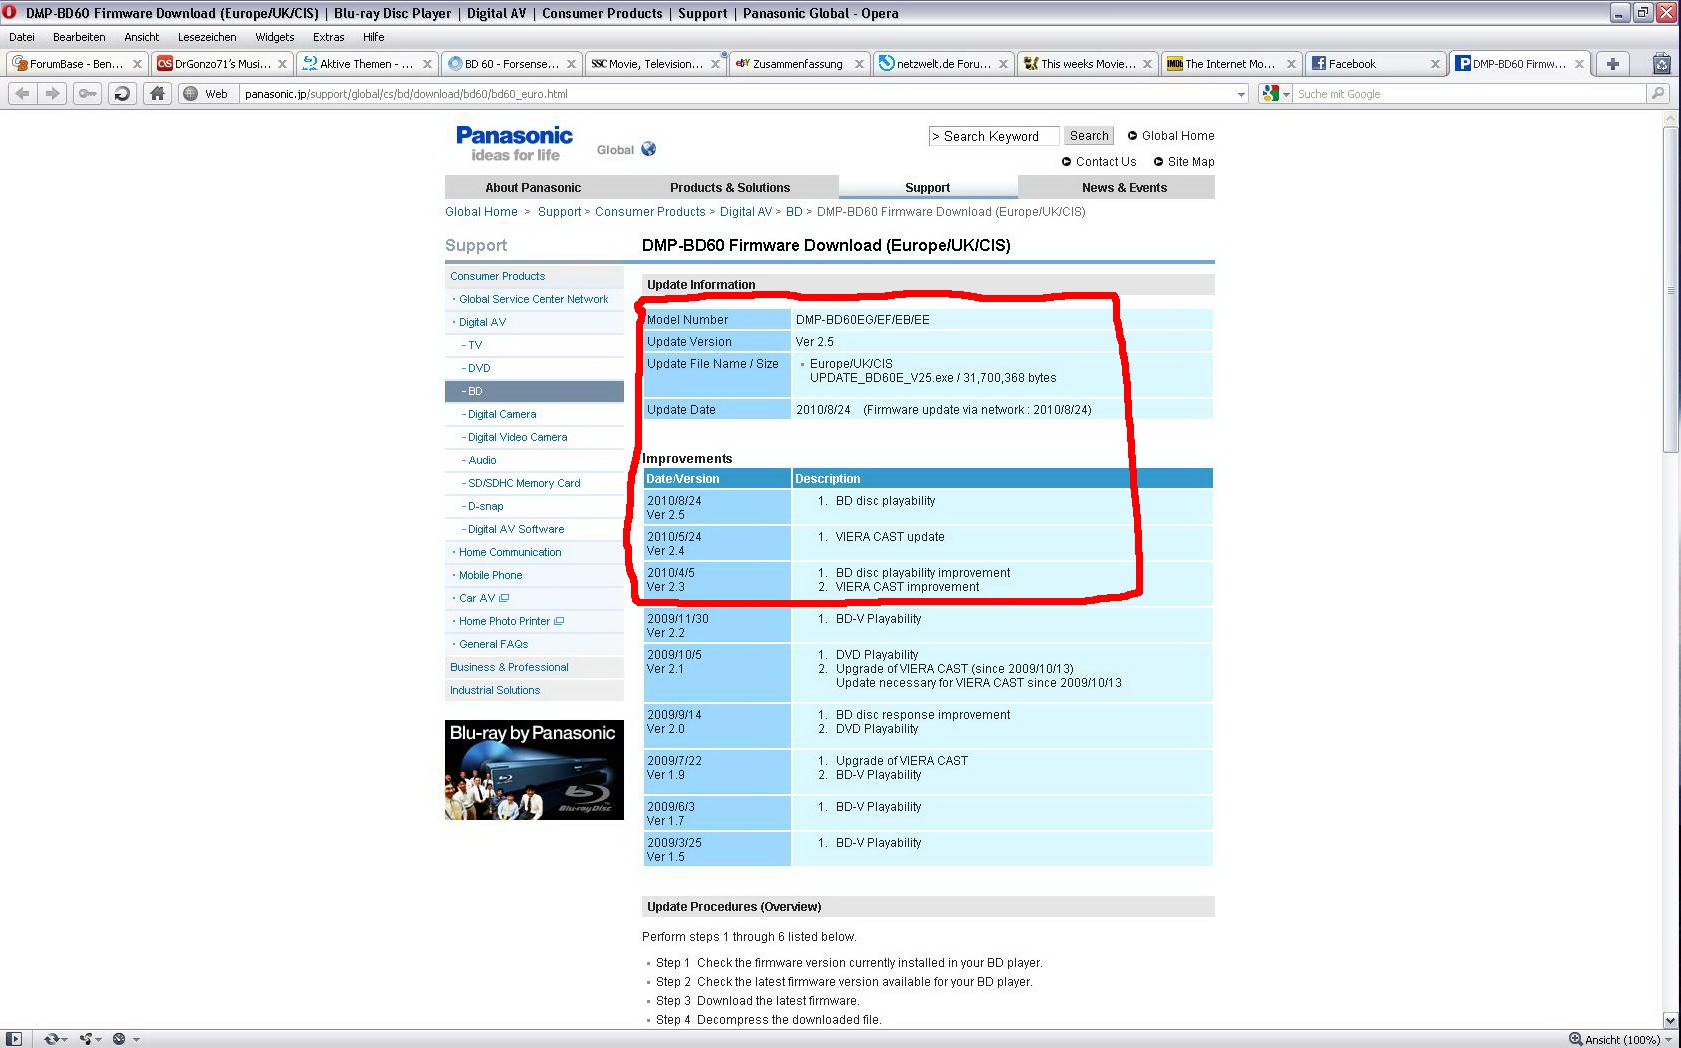Close the Facebook tab
This screenshot has width=1681, height=1048.
(1435, 64)
